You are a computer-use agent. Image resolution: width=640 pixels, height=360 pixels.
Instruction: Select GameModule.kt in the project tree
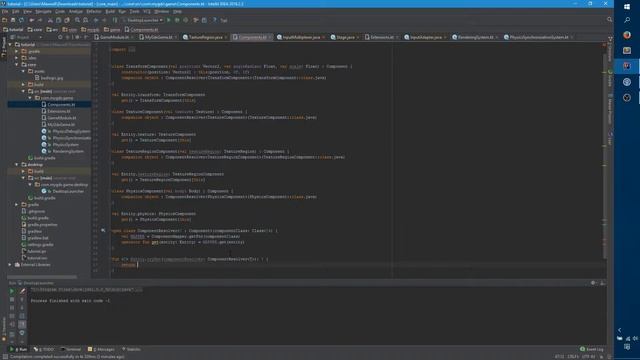tap(58, 118)
